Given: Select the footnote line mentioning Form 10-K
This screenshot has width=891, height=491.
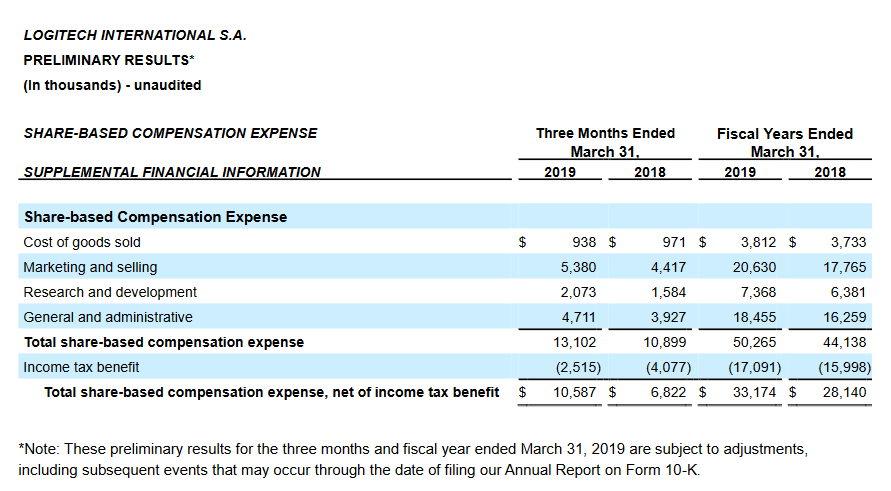Looking at the screenshot, I should point(359,470).
